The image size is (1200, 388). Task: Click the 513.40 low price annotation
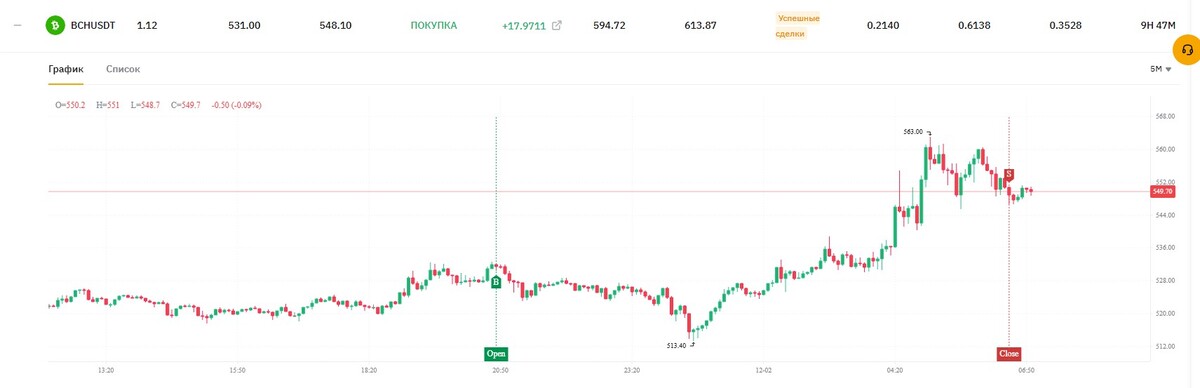click(x=677, y=345)
